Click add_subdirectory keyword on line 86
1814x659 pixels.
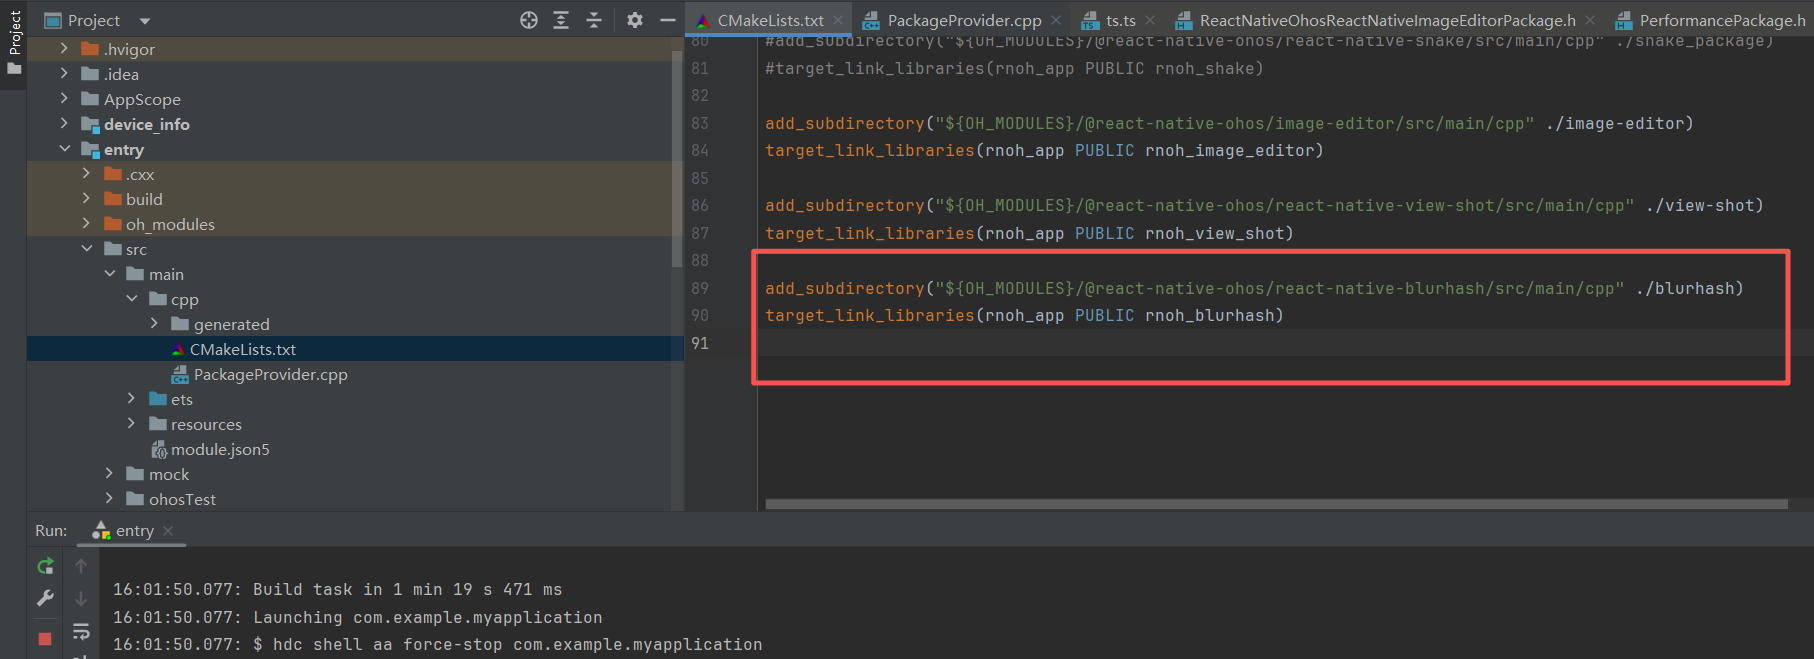tap(845, 205)
